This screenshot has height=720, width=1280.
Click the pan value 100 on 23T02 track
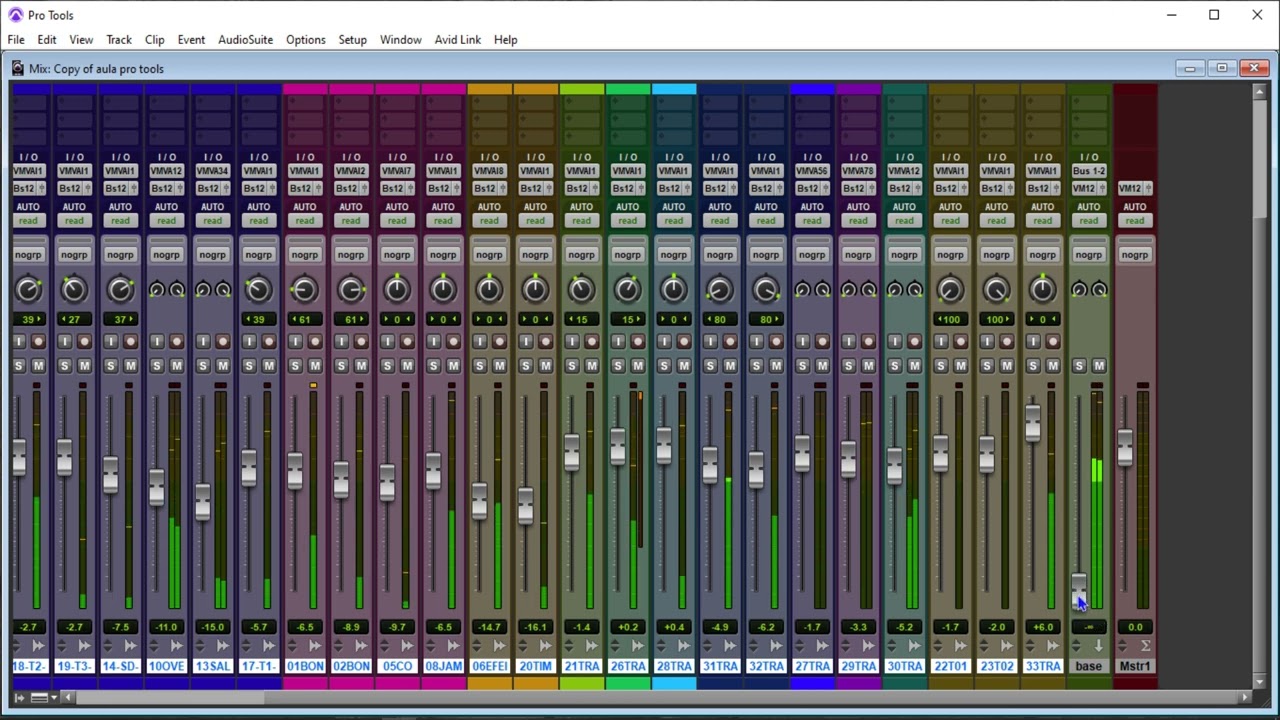[996, 319]
